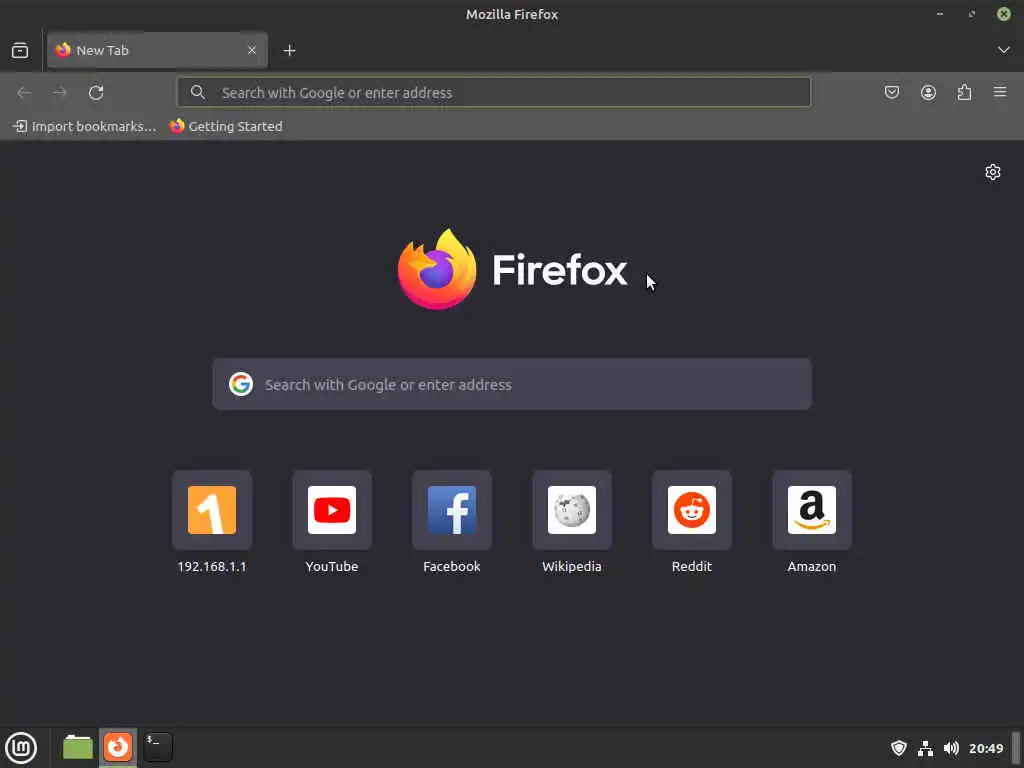Open the volume speaker tray icon

[951, 748]
